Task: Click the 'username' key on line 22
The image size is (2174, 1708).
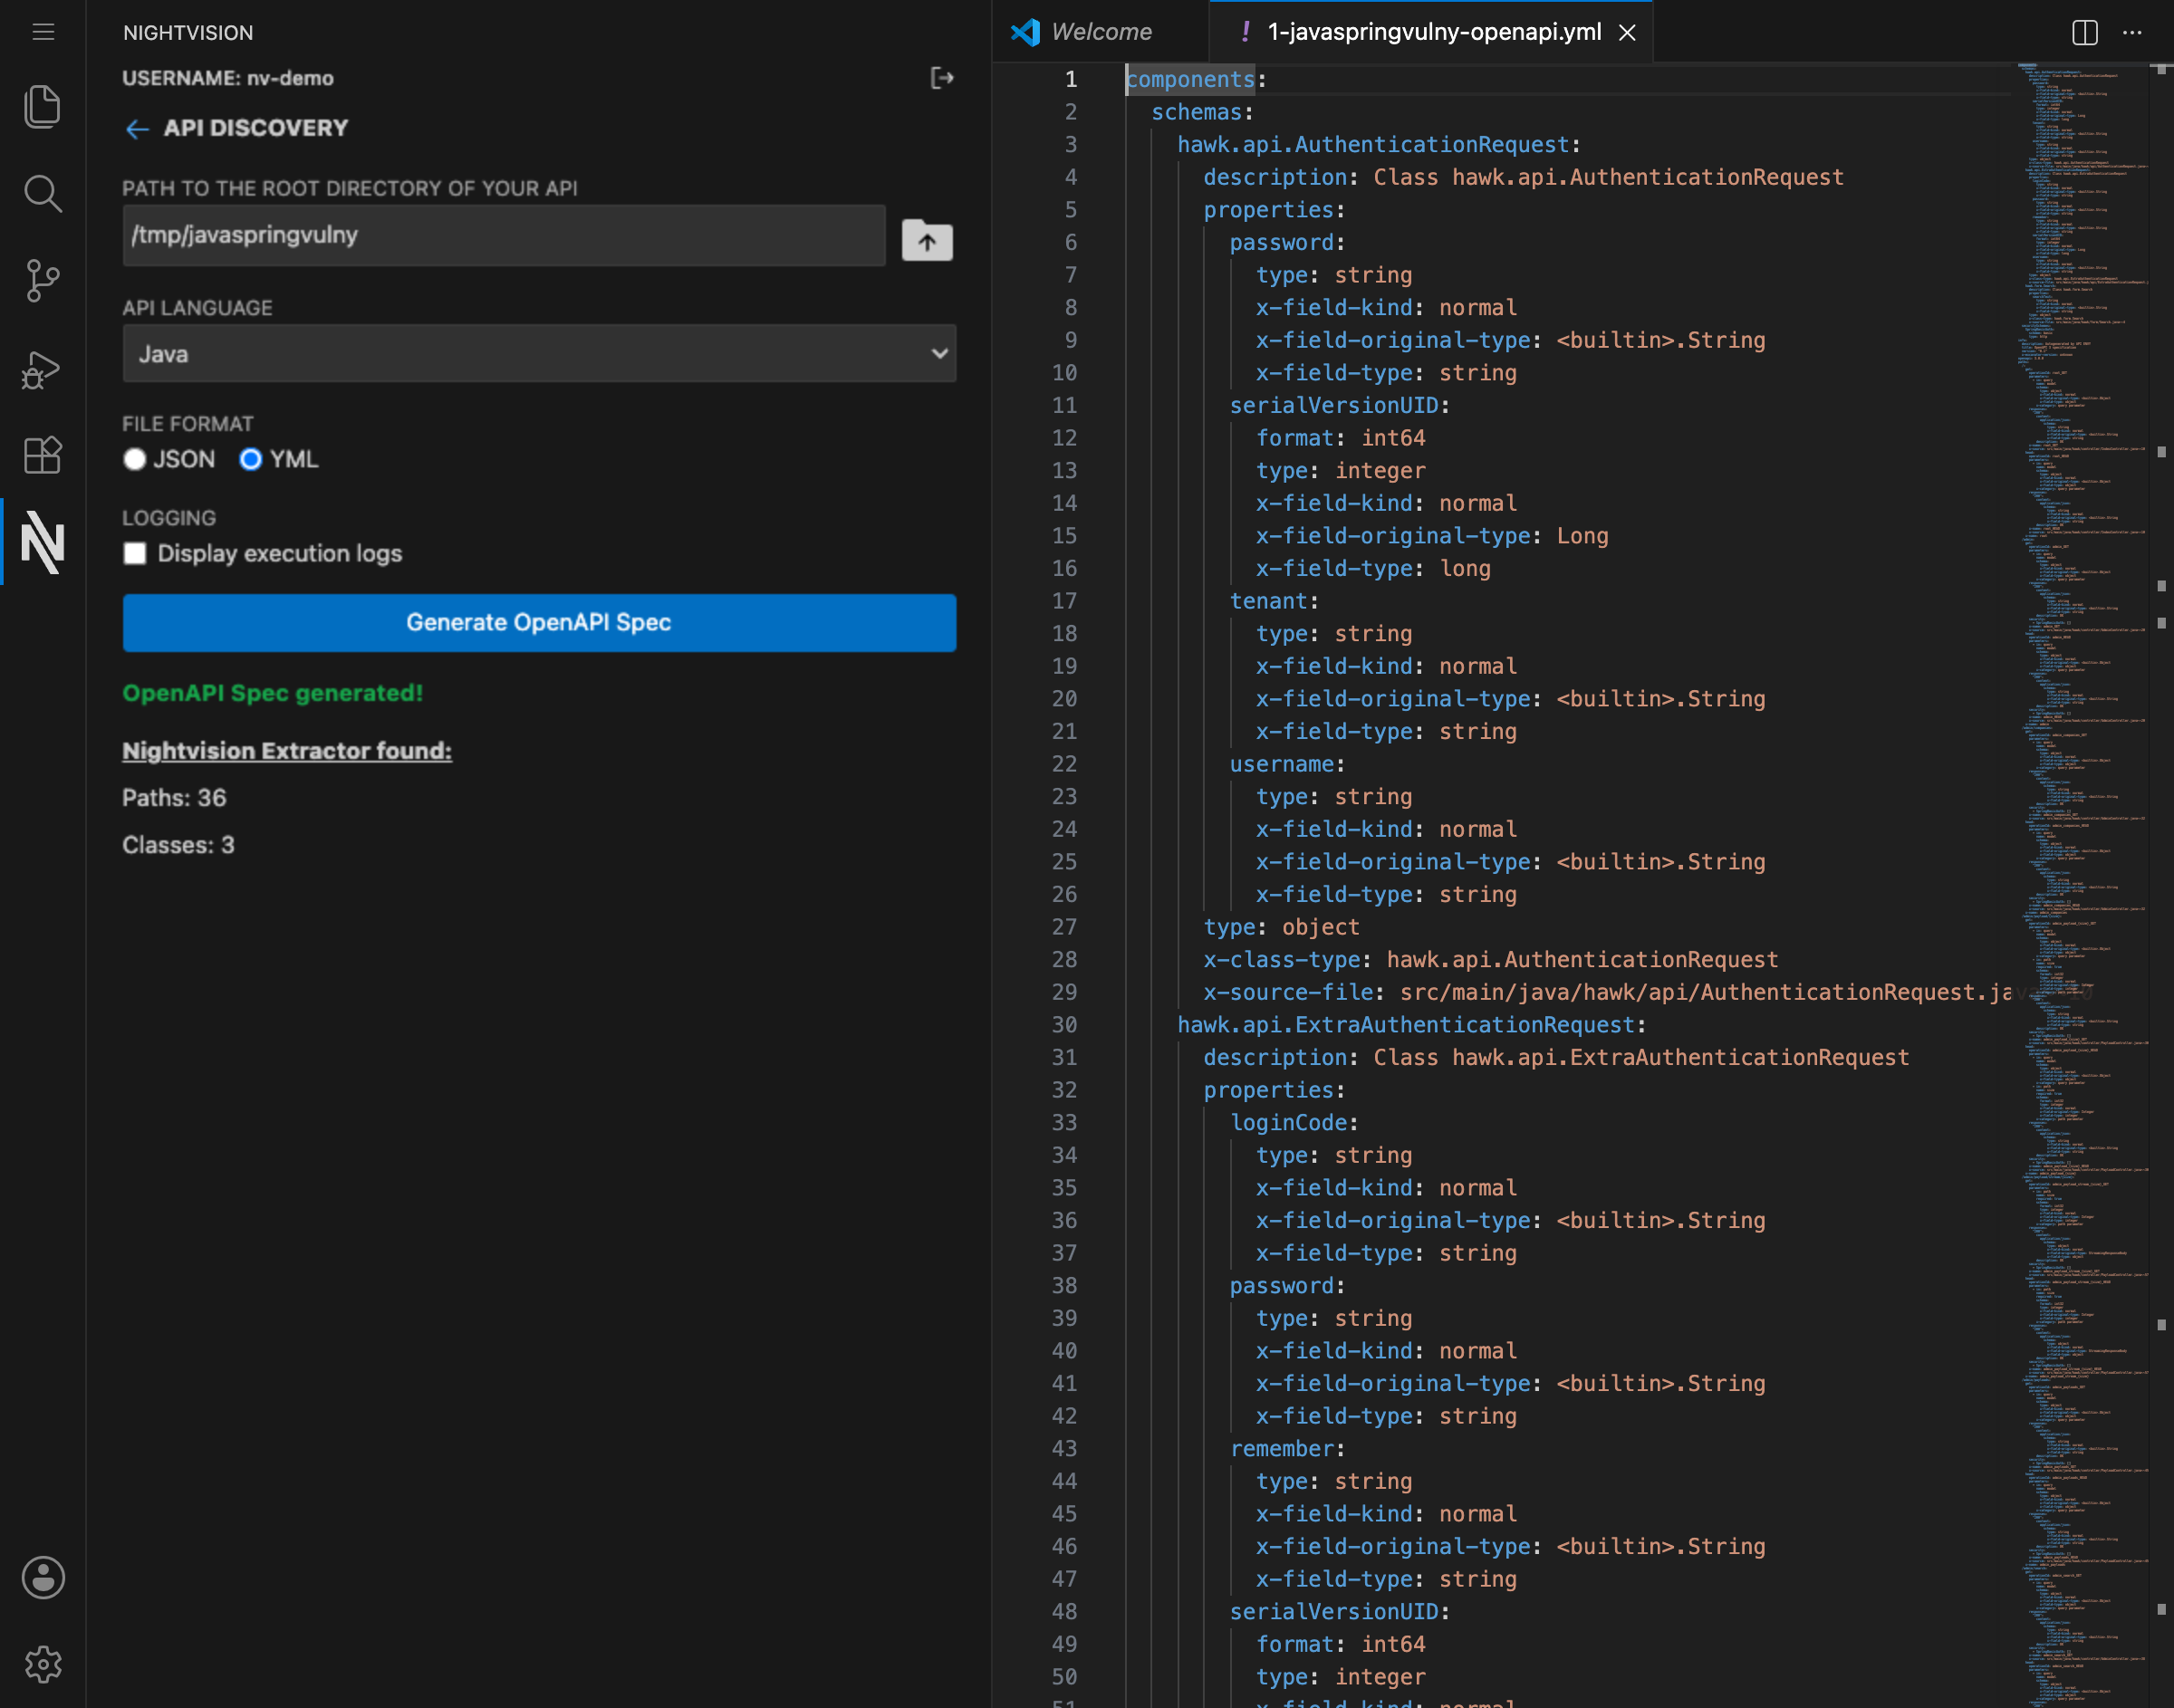Action: 1281,764
